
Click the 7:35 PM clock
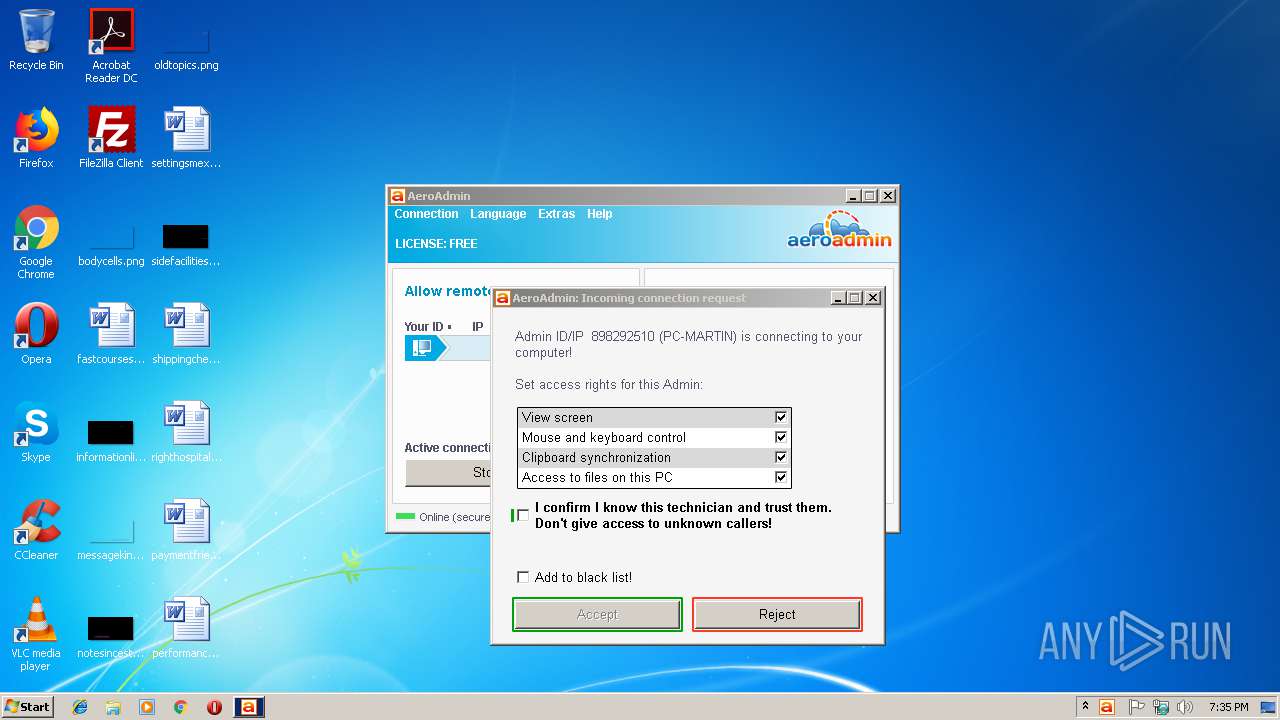1228,707
